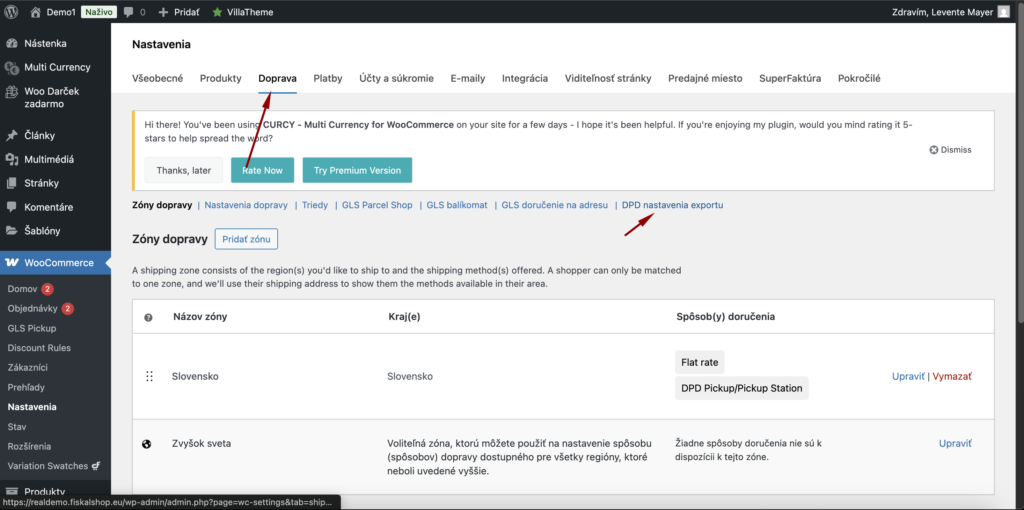Open the comments bubble icon in admin bar
Viewport: 1024px width, 510px height.
[129, 12]
